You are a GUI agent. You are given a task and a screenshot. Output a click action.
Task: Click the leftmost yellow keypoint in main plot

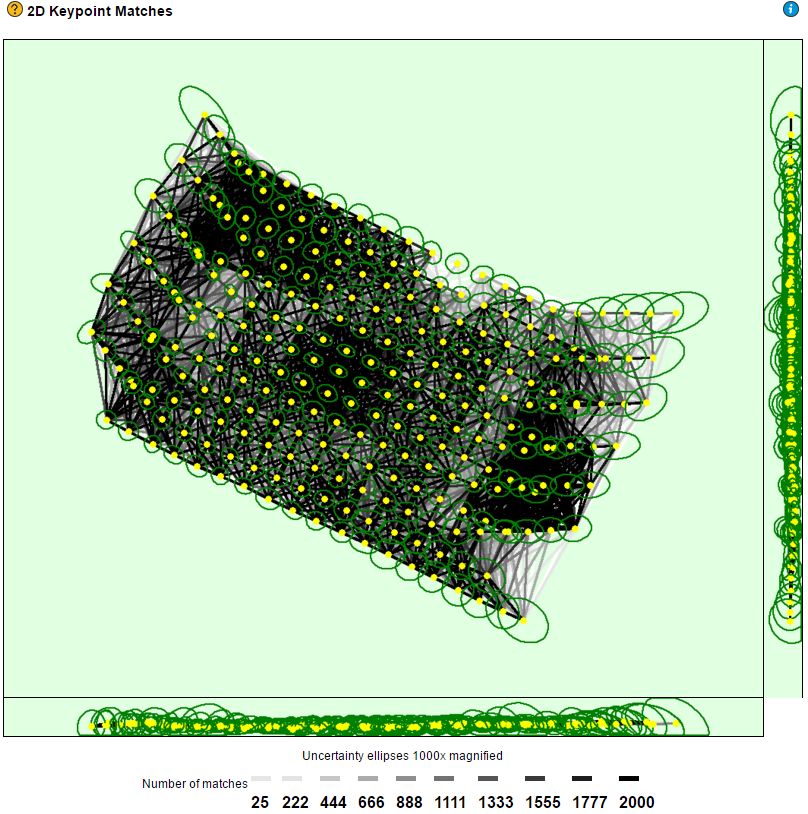[x=92, y=332]
